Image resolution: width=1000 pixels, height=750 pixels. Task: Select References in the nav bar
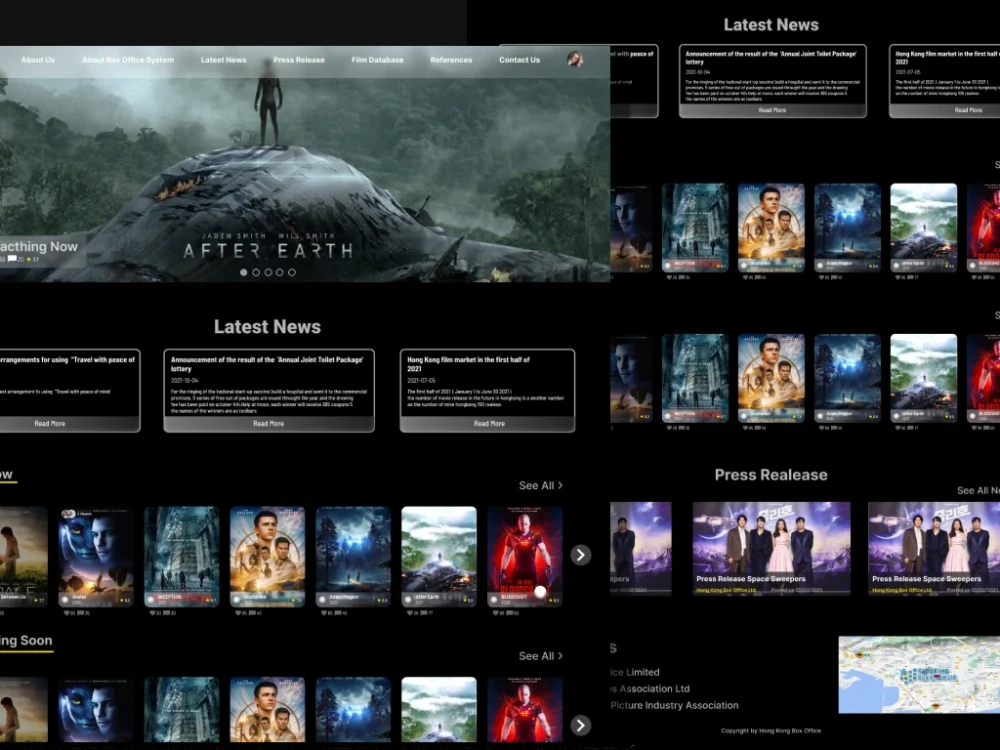451,60
